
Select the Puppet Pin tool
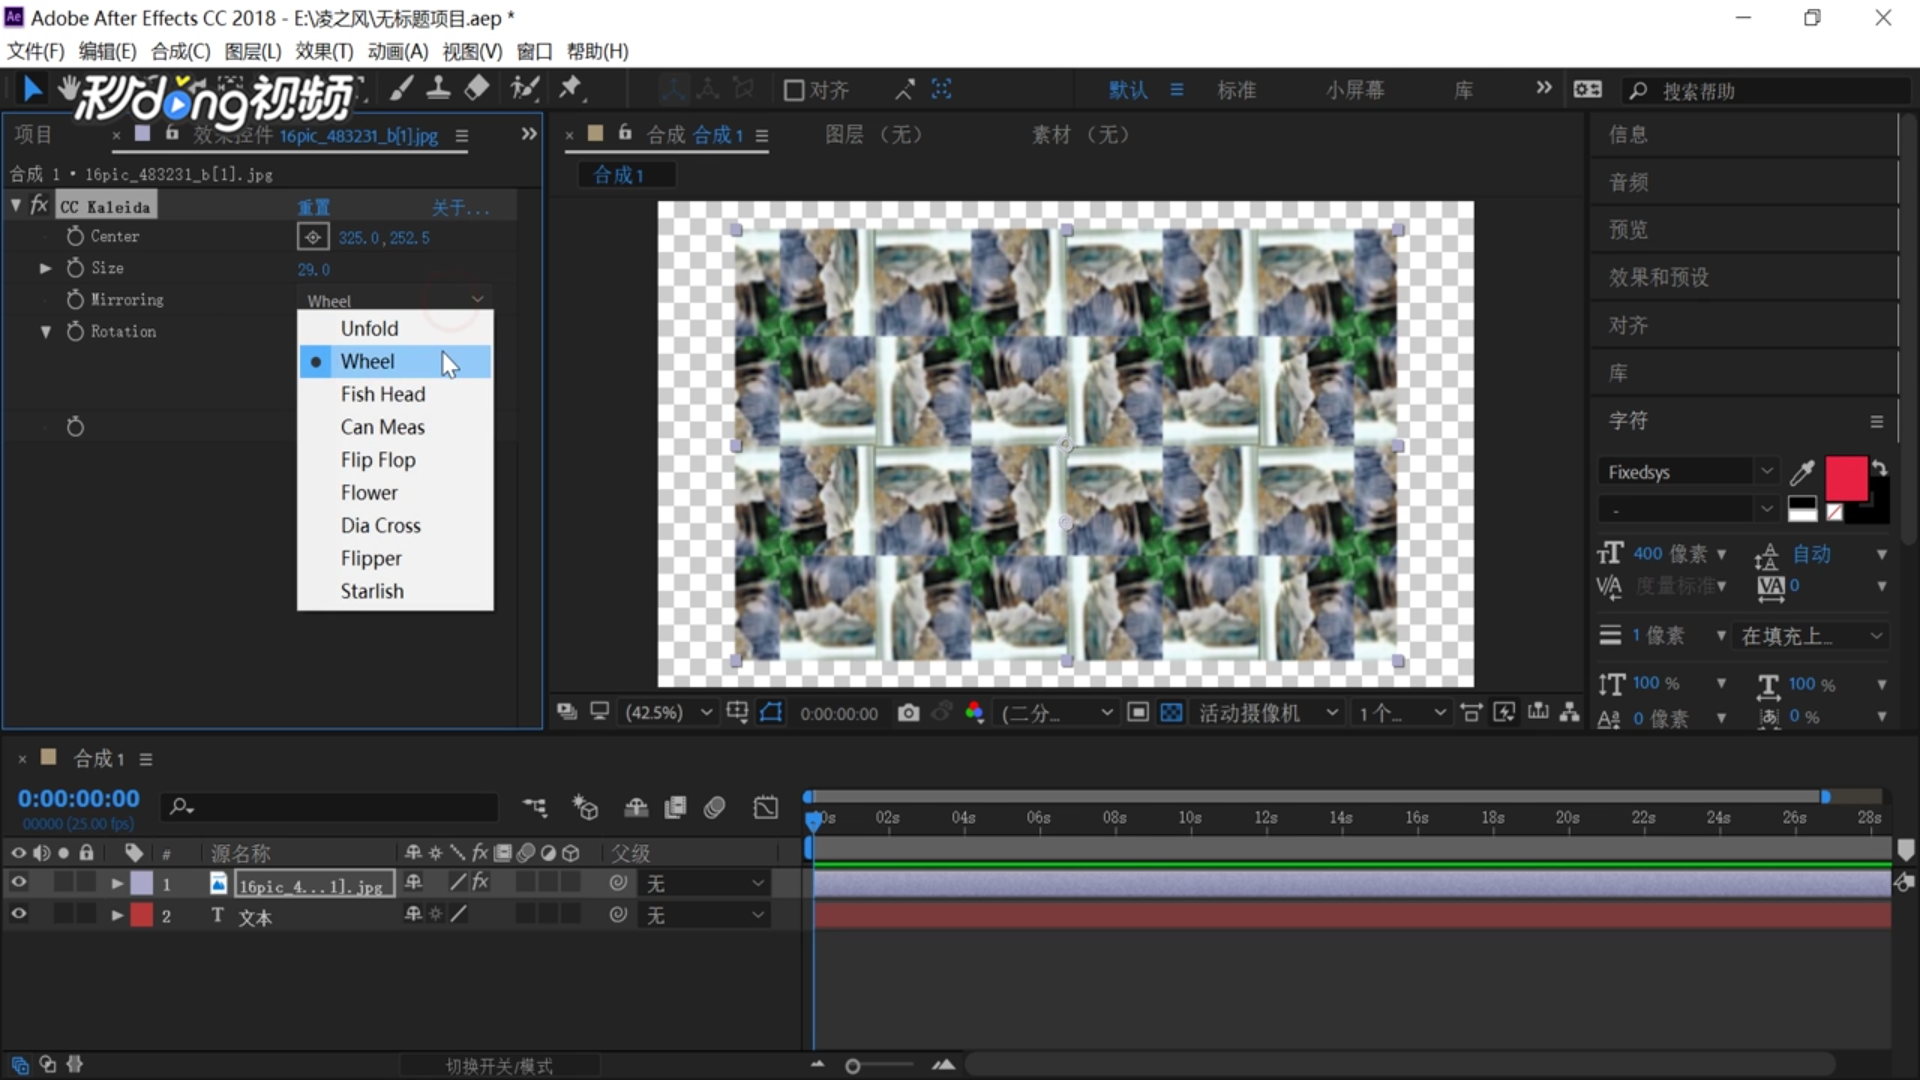[570, 89]
